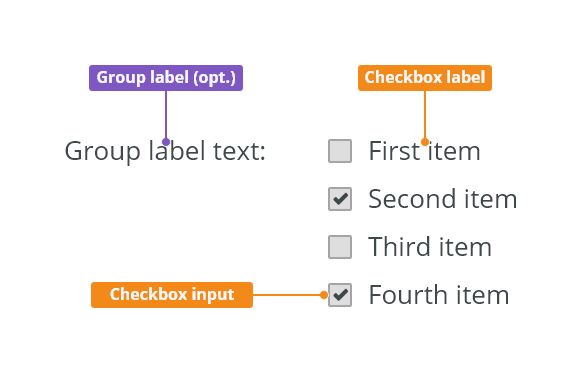Click the orange vertical connector under 'Checkbox label'

pos(425,114)
